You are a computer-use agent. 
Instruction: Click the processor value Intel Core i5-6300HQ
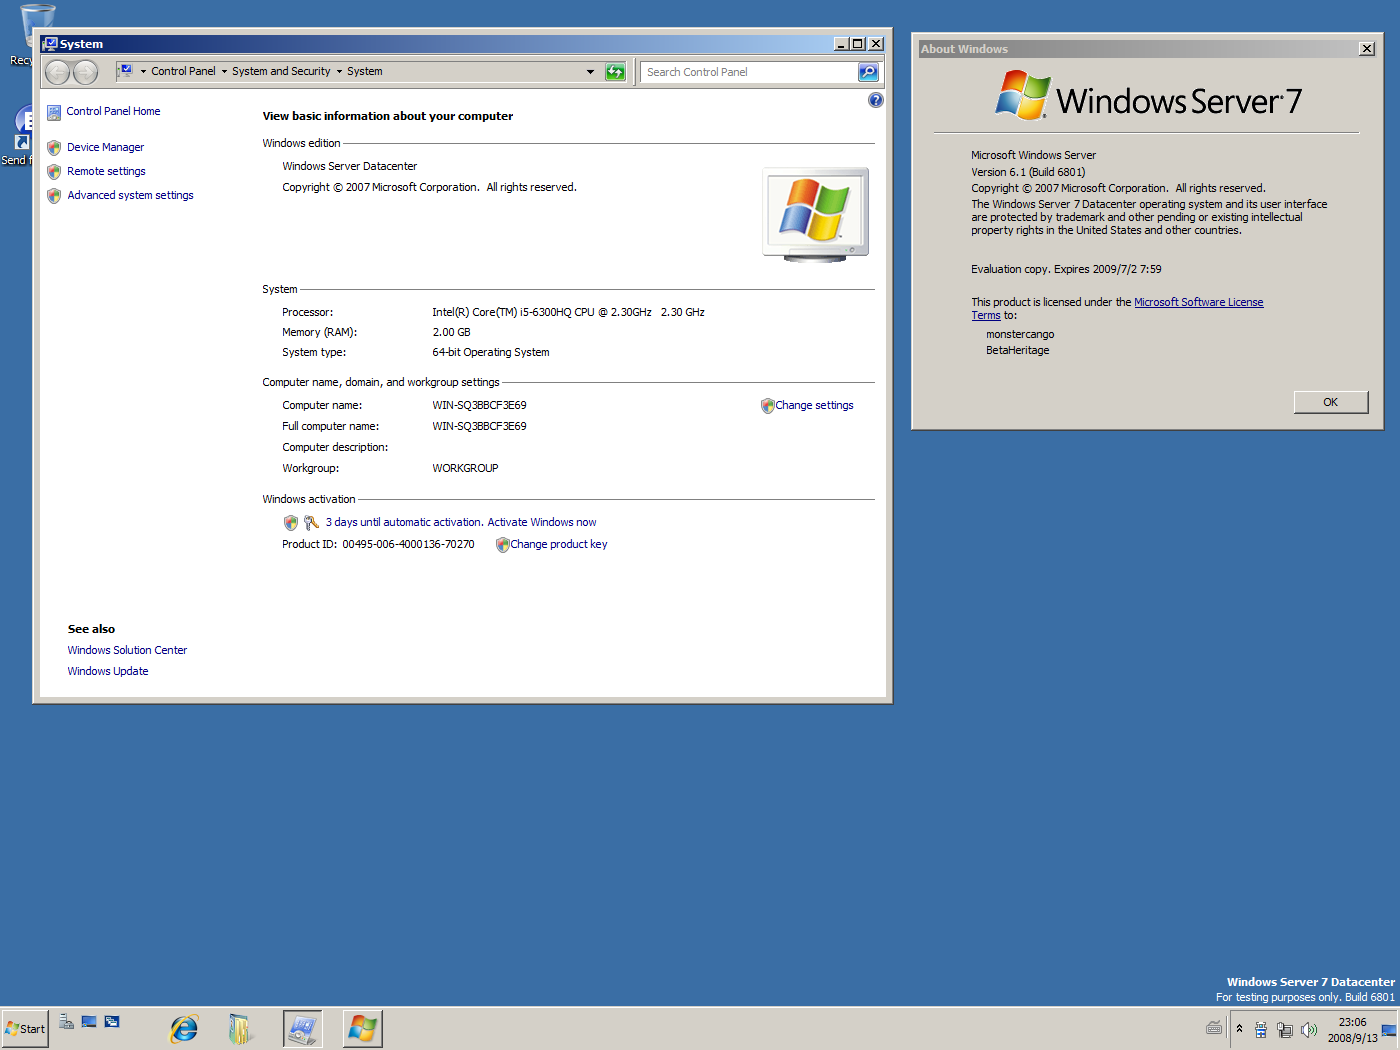click(568, 313)
